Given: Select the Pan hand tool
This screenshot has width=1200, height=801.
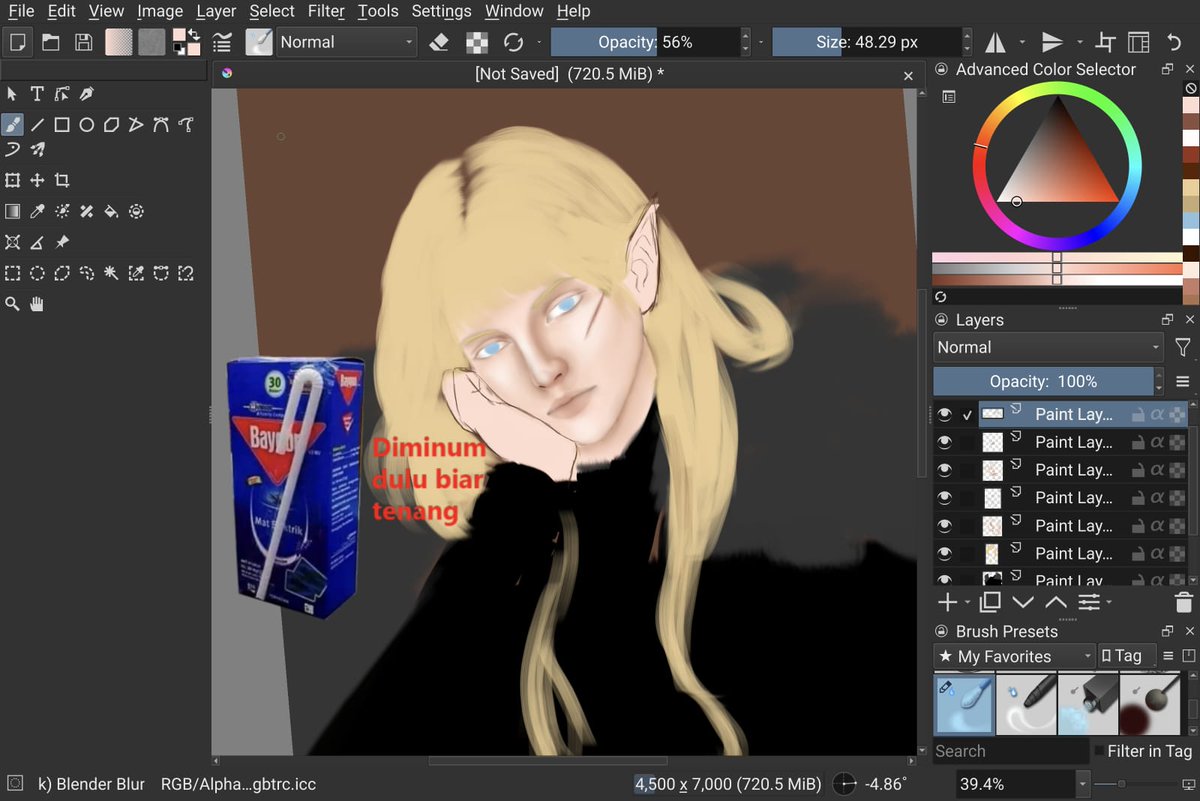Looking at the screenshot, I should [37, 304].
